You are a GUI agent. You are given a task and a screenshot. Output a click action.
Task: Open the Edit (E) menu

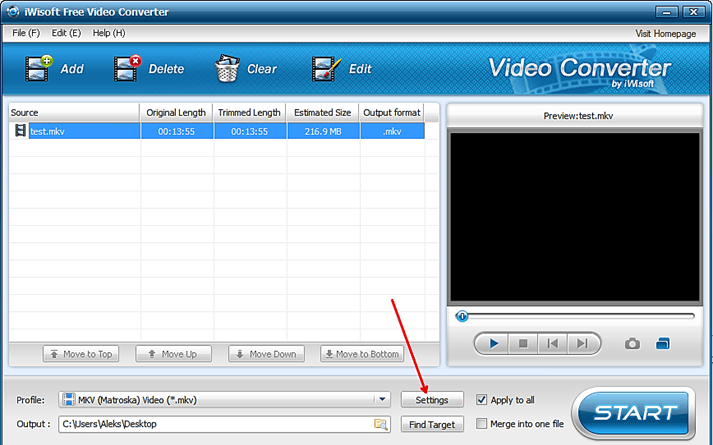point(66,33)
